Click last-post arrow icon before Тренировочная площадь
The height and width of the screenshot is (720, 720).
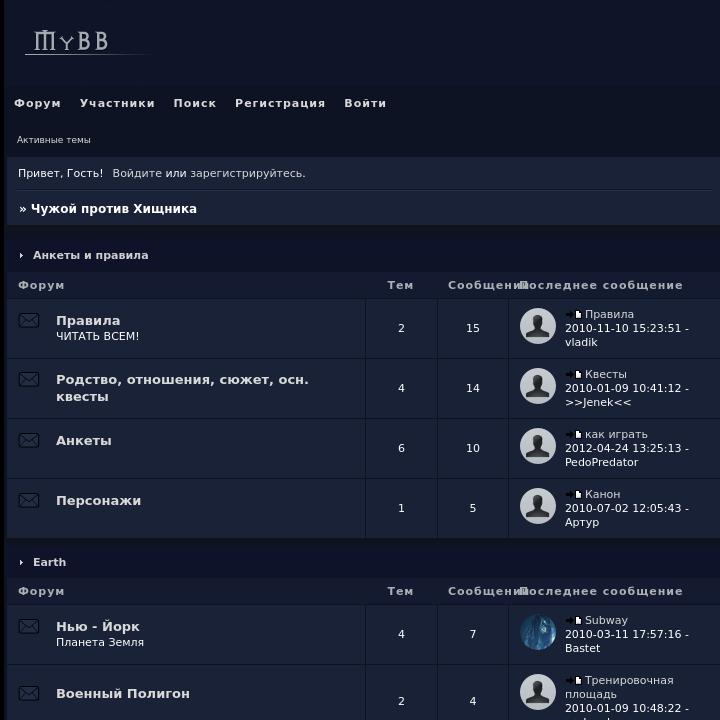pos(574,681)
